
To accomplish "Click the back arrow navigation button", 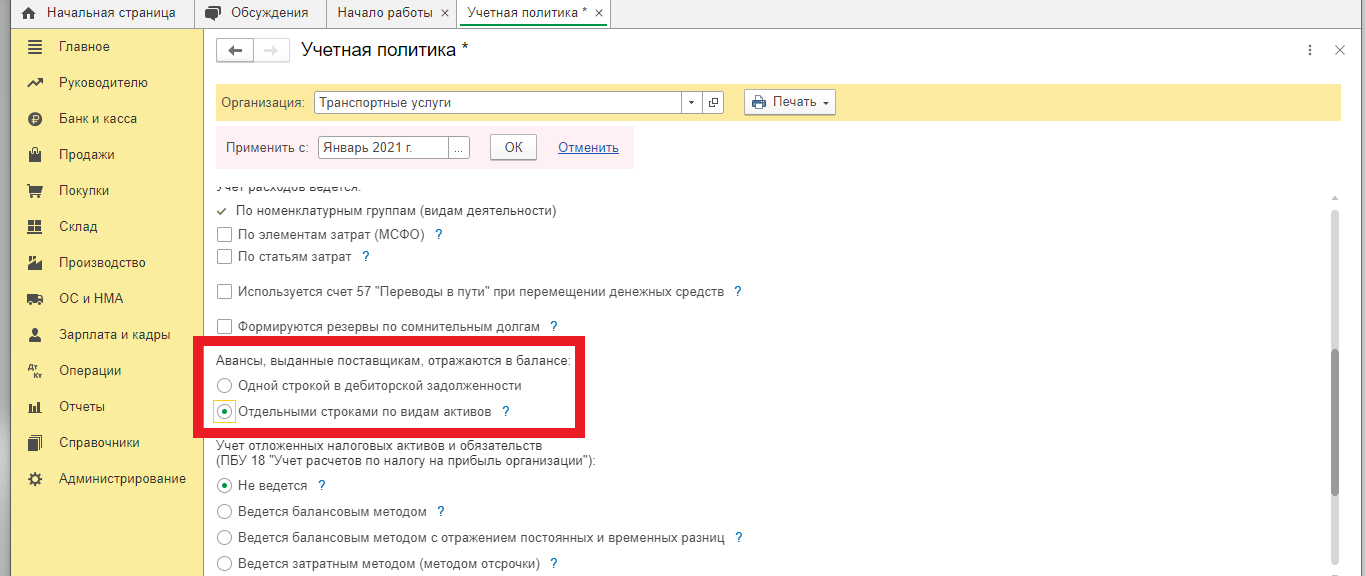I will click(x=235, y=51).
